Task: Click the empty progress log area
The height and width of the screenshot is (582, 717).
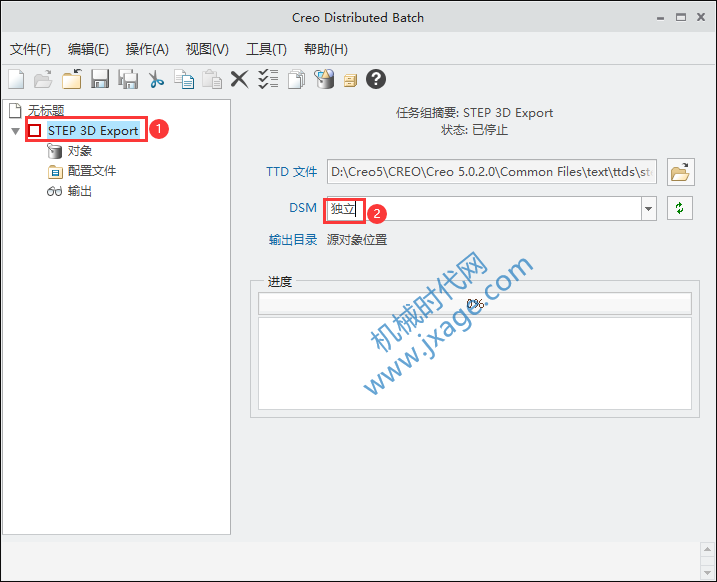Action: tap(475, 363)
